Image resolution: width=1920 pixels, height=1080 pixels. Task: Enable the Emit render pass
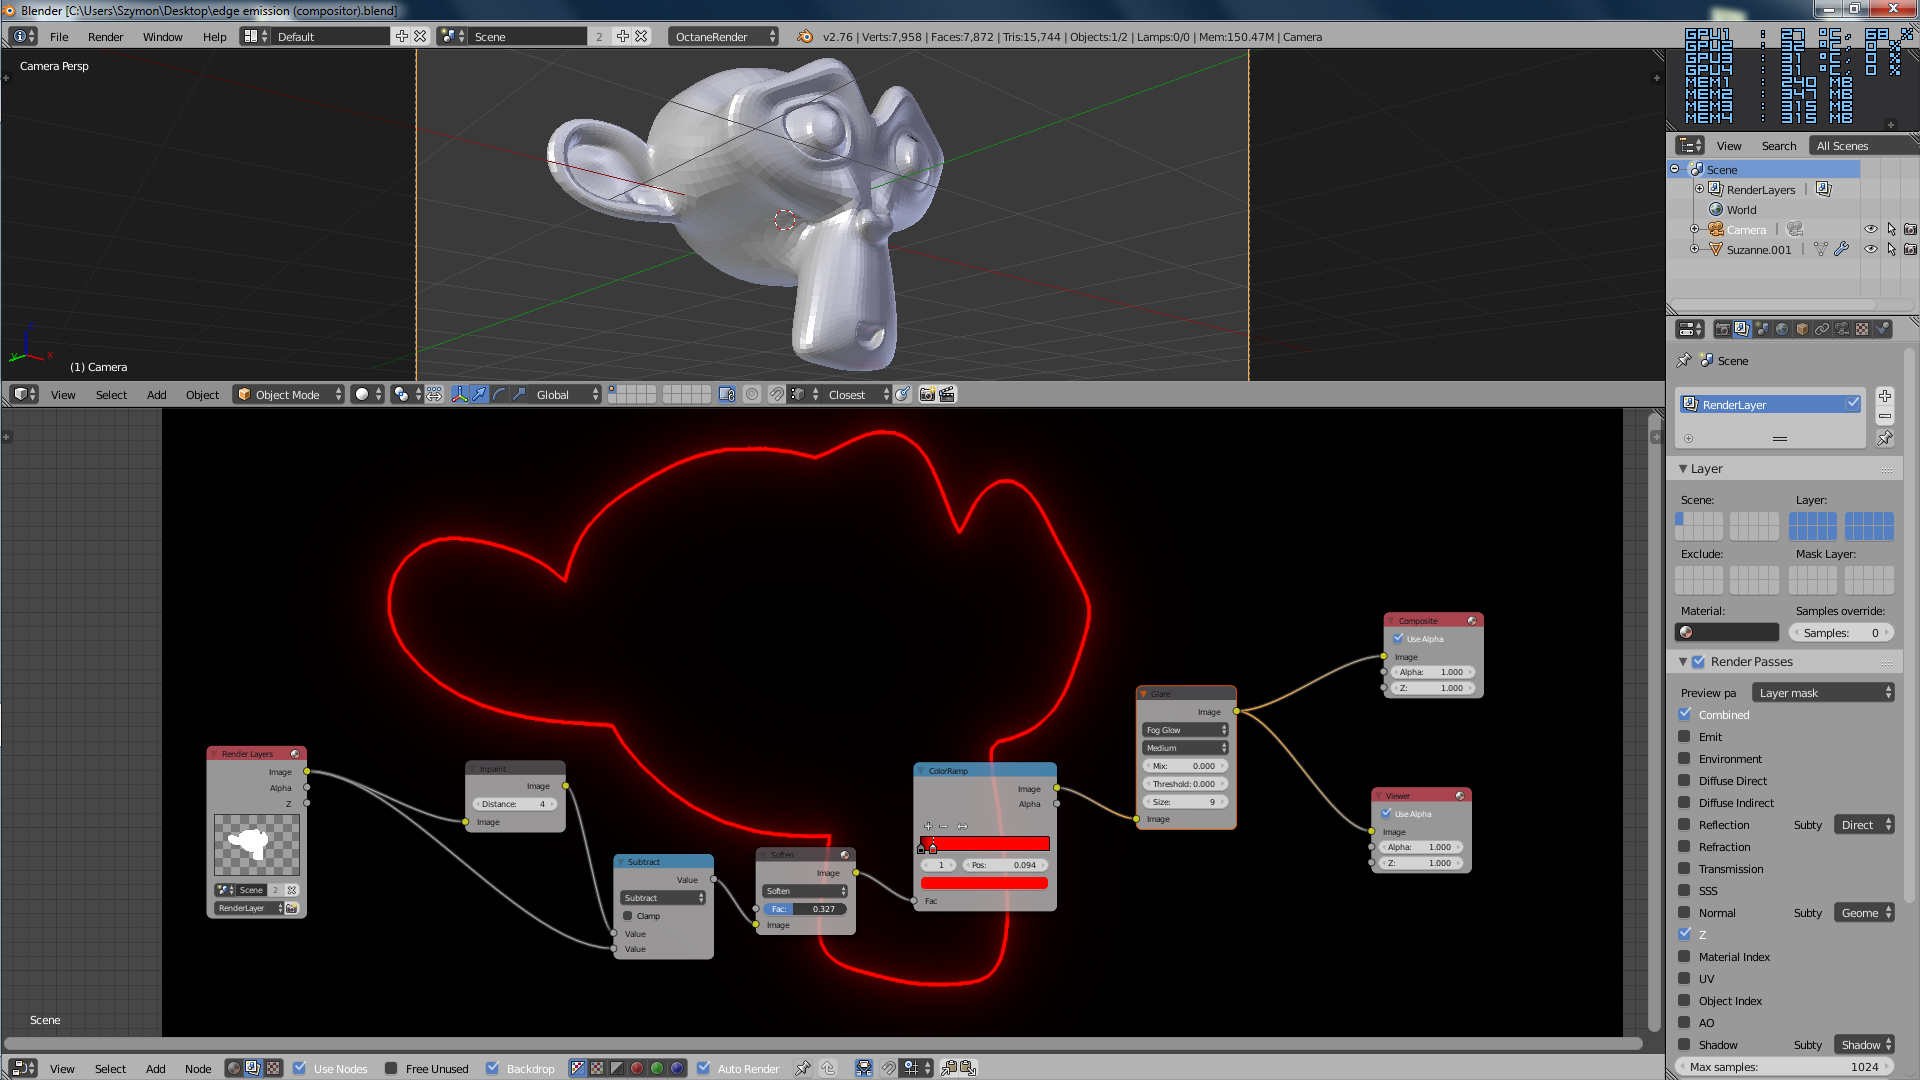1685,736
